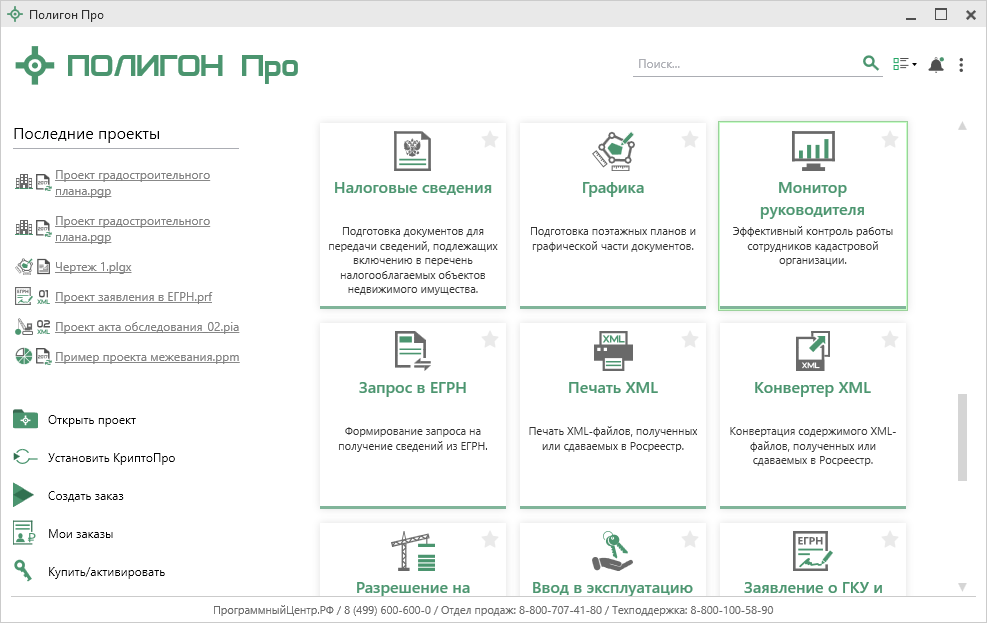This screenshot has width=987, height=623.
Task: Open the three-dot options menu
Action: click(x=961, y=65)
